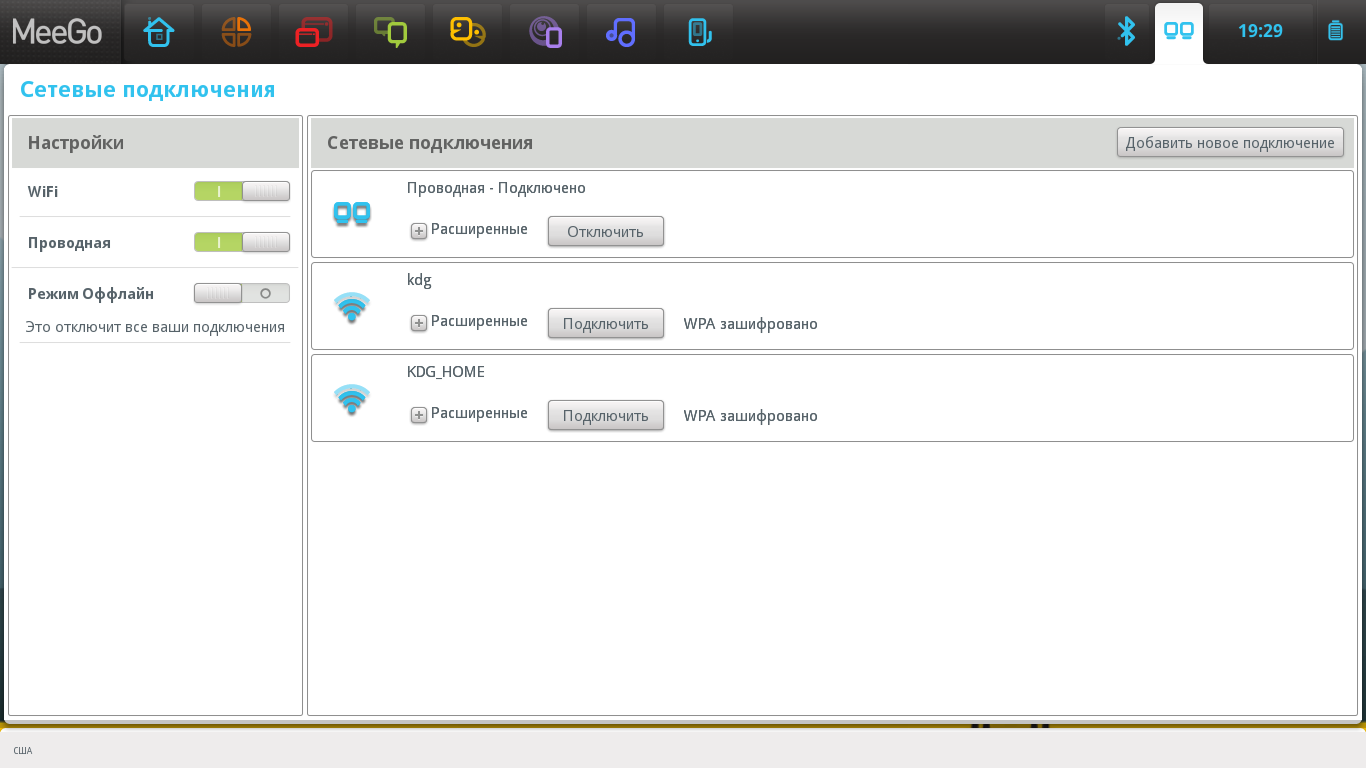This screenshot has height=768, width=1366.
Task: Click Отключить button for wired connection
Action: coord(606,231)
